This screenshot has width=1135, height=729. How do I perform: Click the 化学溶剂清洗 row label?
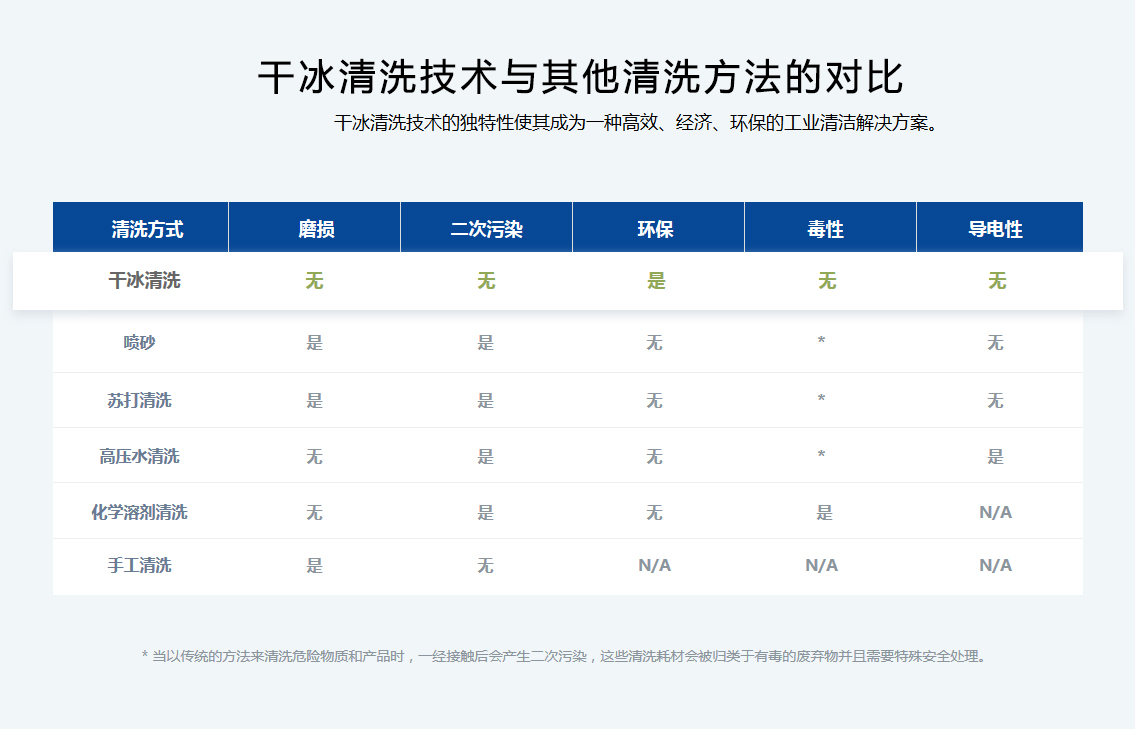[140, 512]
